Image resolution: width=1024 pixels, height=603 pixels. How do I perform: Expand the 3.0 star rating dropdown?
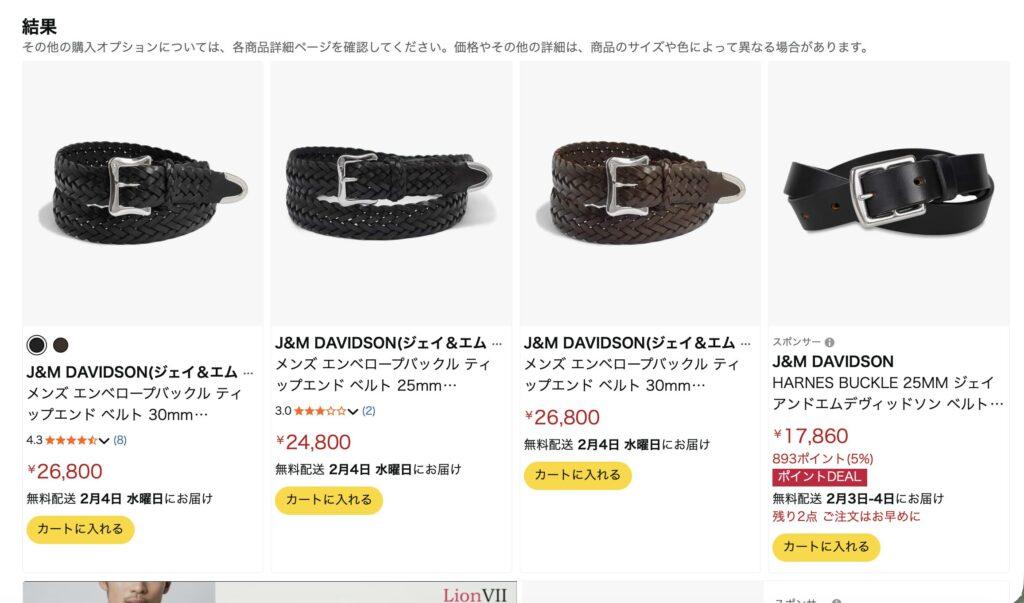tap(353, 412)
